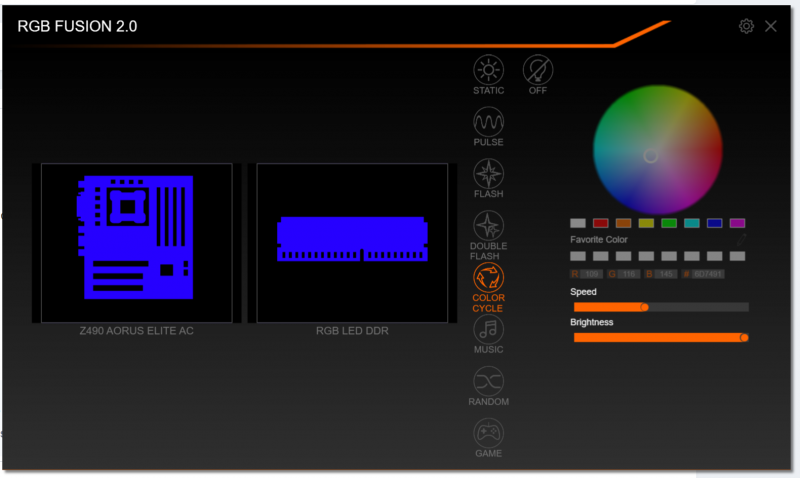This screenshot has height=478, width=800.
Task: Switch to the Random lighting mode
Action: 489,381
